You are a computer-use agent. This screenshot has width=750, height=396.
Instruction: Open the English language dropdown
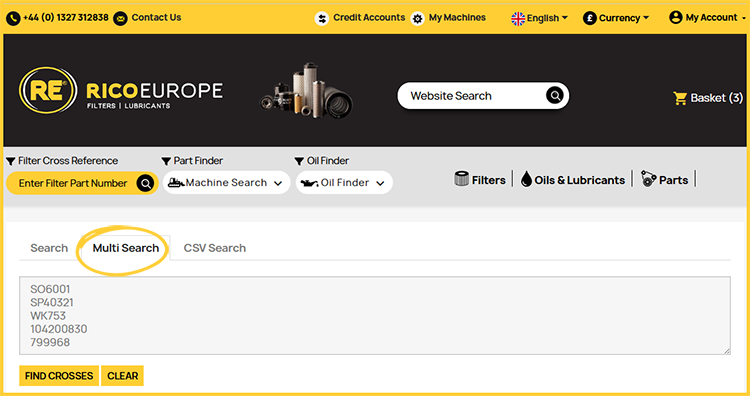point(540,18)
